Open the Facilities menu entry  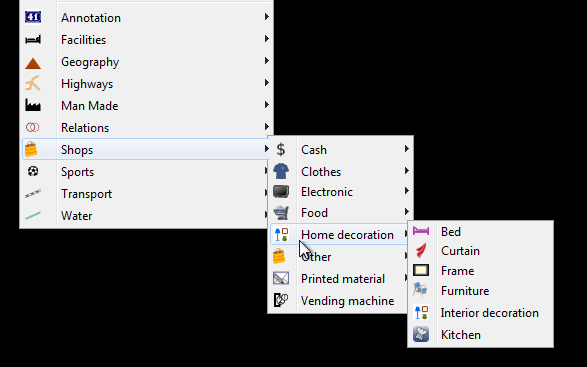coord(146,40)
